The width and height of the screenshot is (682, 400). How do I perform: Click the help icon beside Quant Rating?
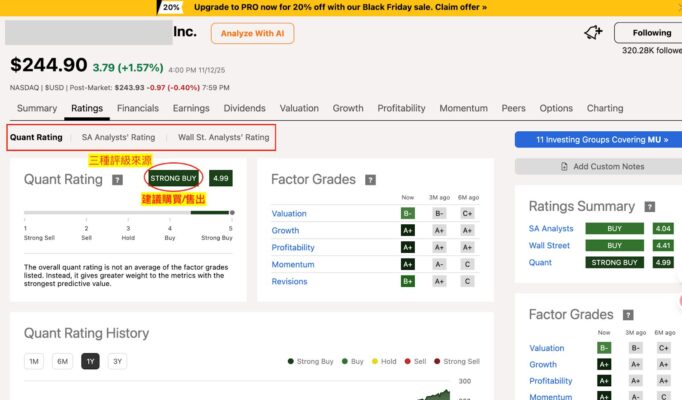point(118,180)
